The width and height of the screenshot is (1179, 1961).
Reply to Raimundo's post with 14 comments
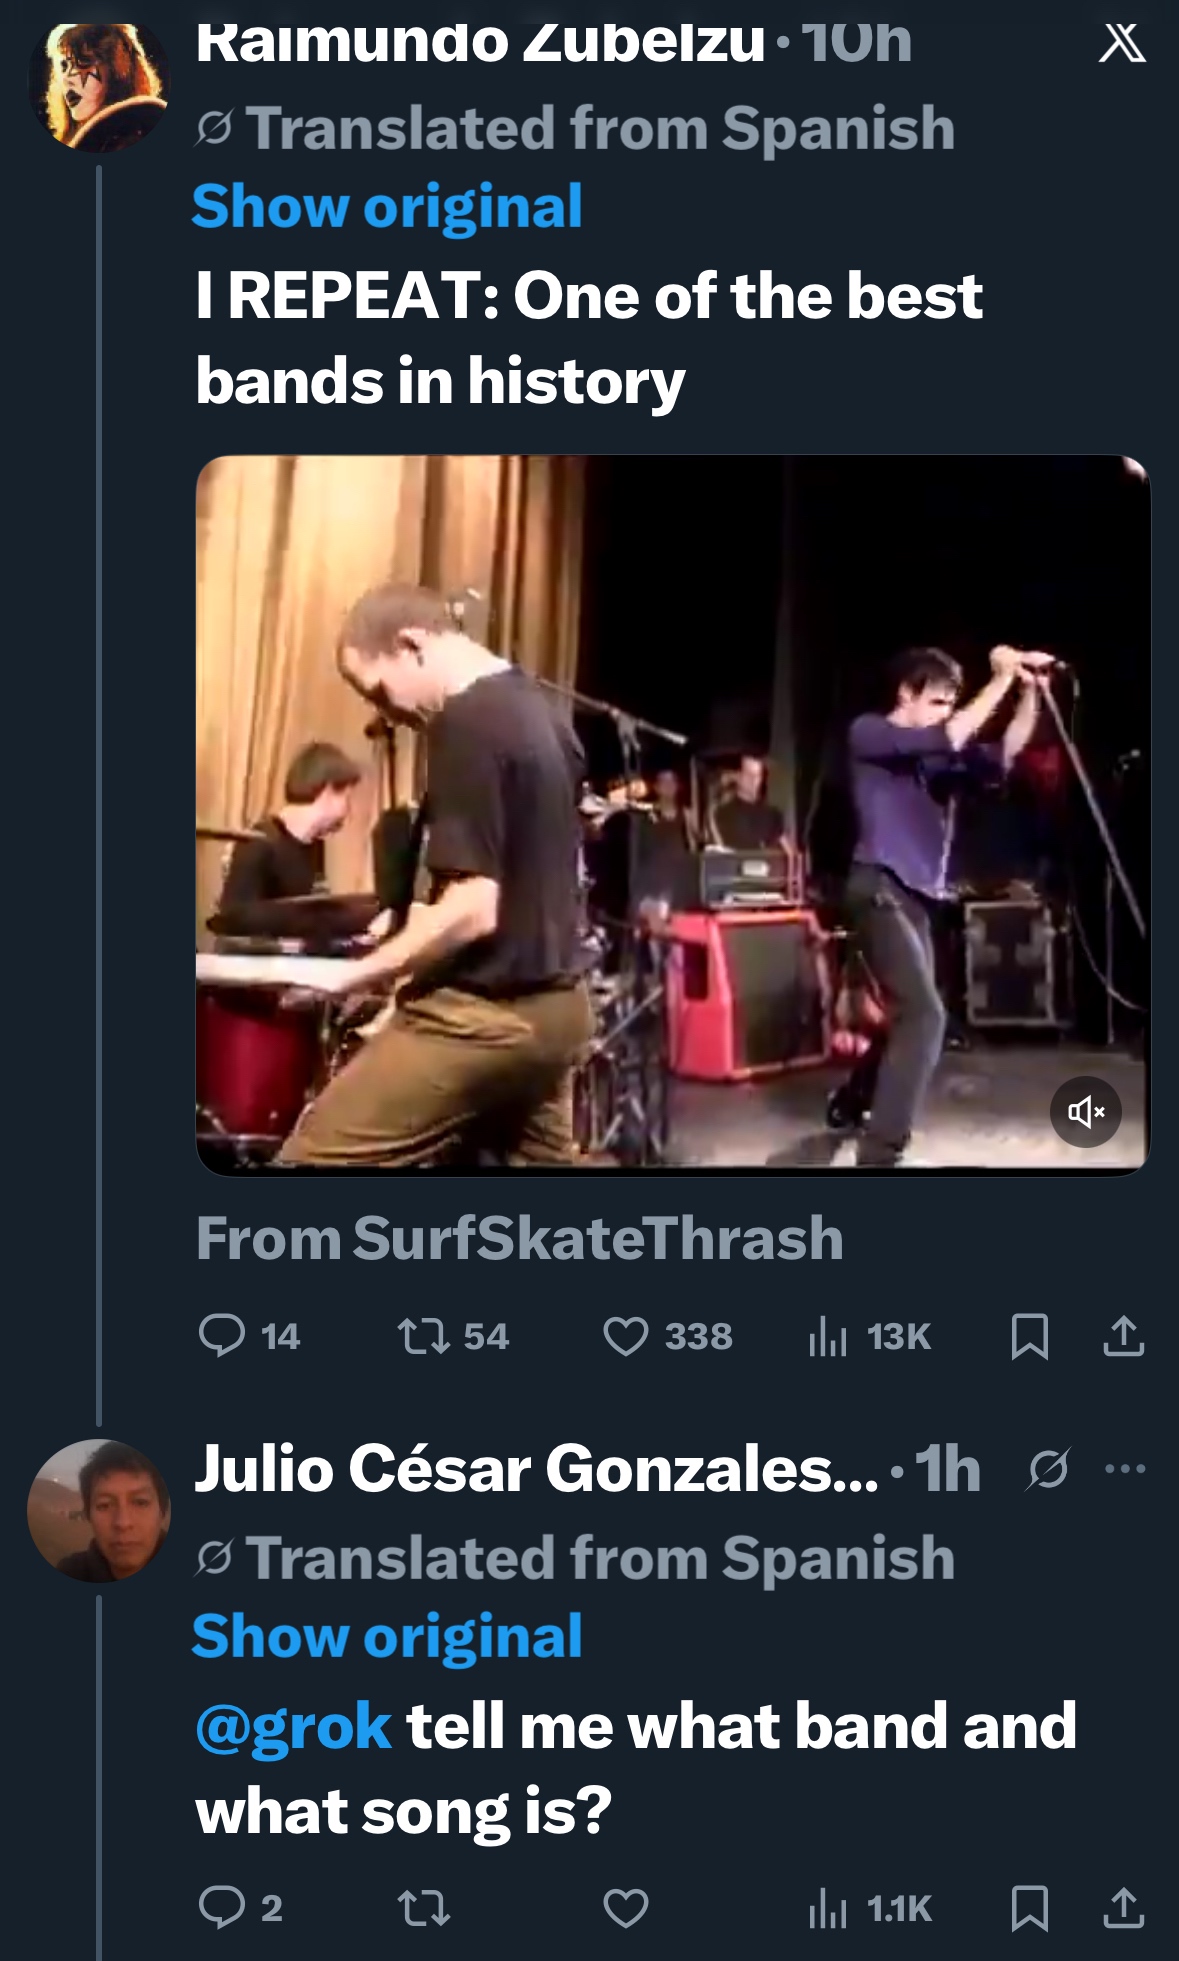coord(222,1336)
